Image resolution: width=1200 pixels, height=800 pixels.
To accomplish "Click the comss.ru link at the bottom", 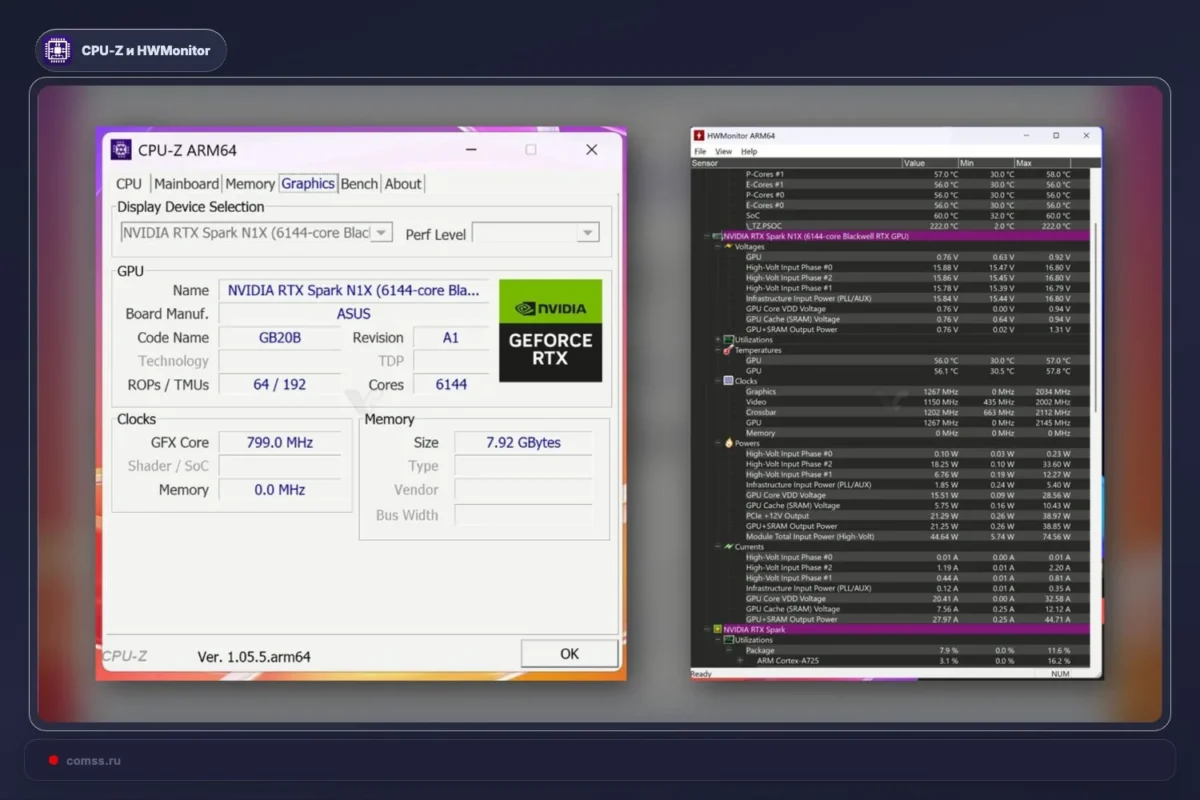I will (93, 761).
